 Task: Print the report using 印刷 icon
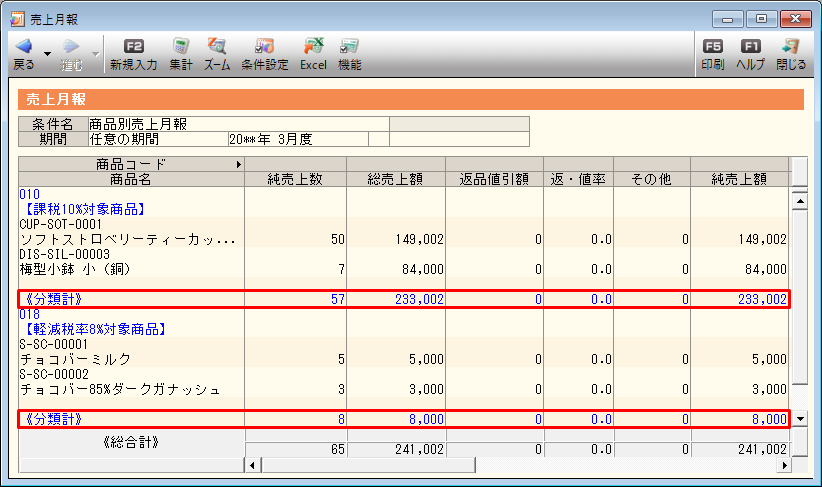pyautogui.click(x=712, y=47)
